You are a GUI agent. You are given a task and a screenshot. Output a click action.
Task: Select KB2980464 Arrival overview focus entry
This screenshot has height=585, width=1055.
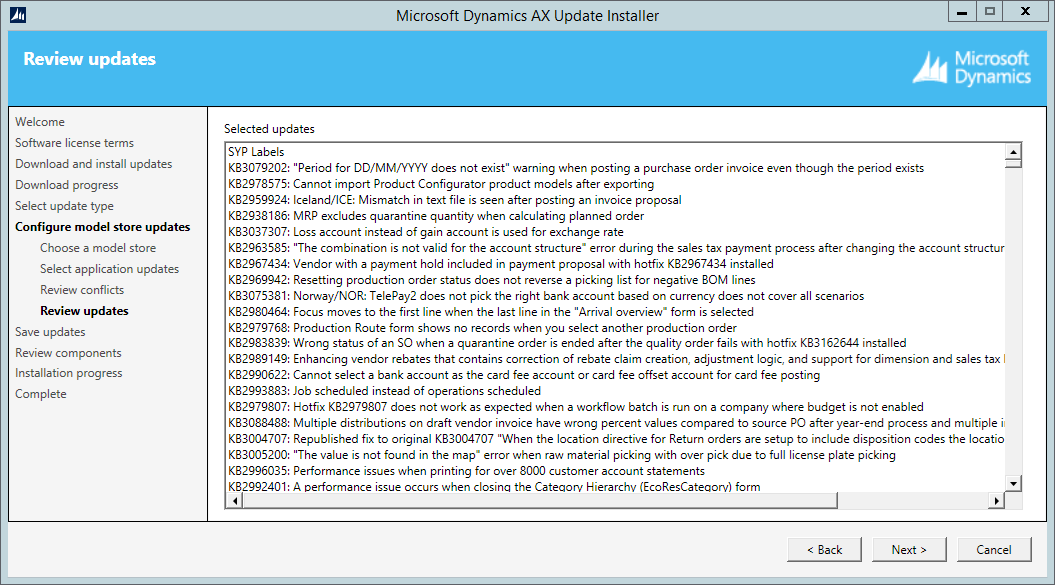tap(491, 312)
